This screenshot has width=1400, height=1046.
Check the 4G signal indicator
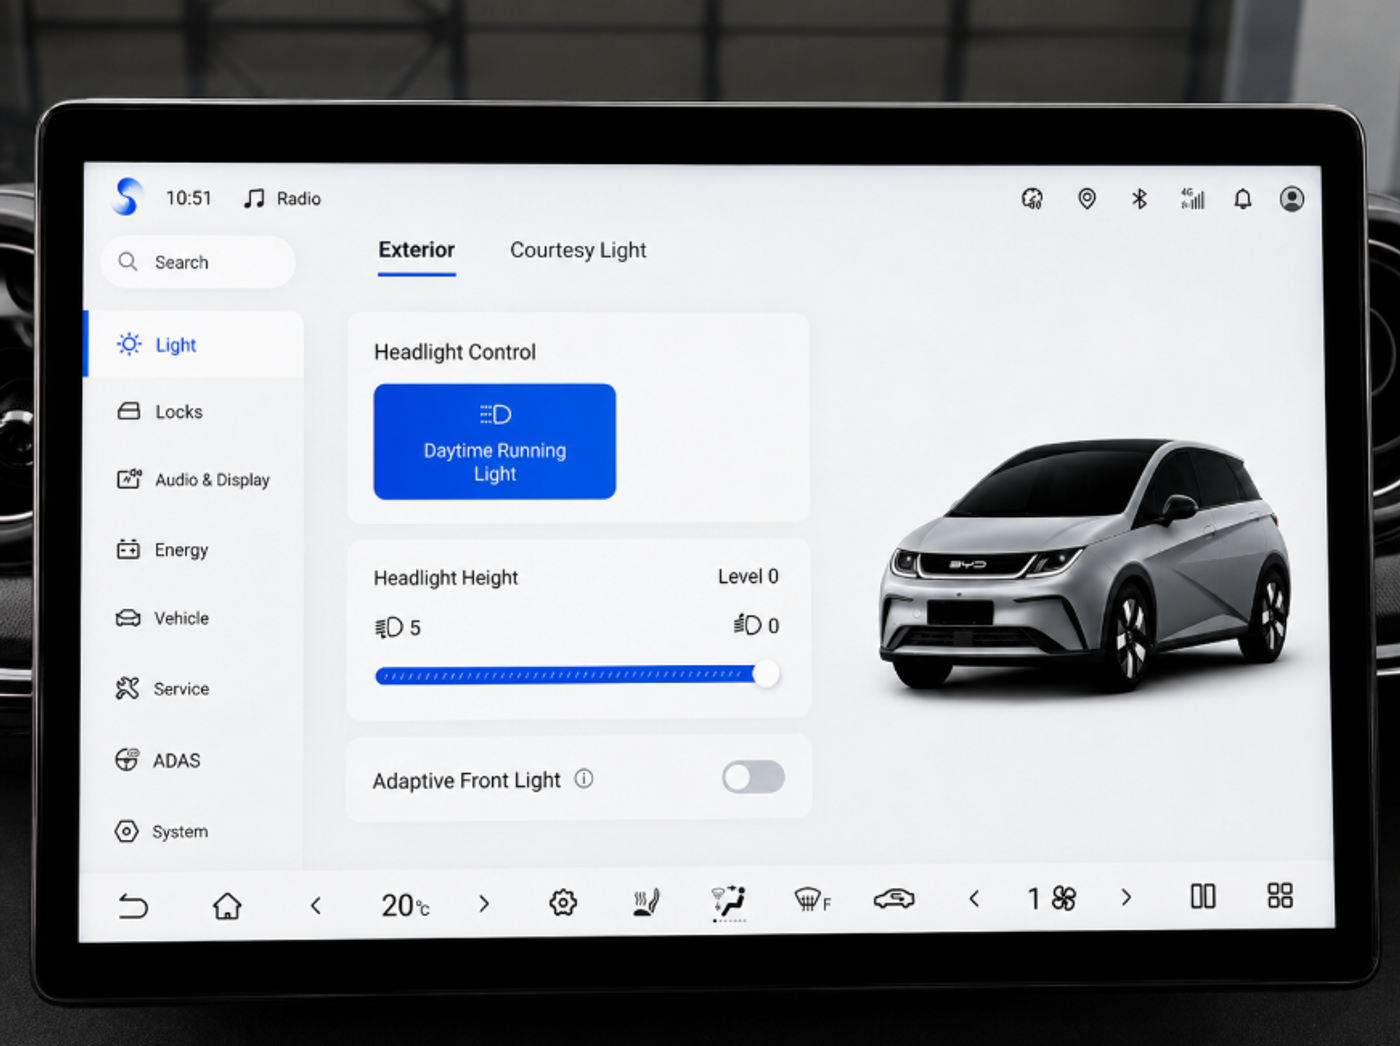[x=1192, y=199]
